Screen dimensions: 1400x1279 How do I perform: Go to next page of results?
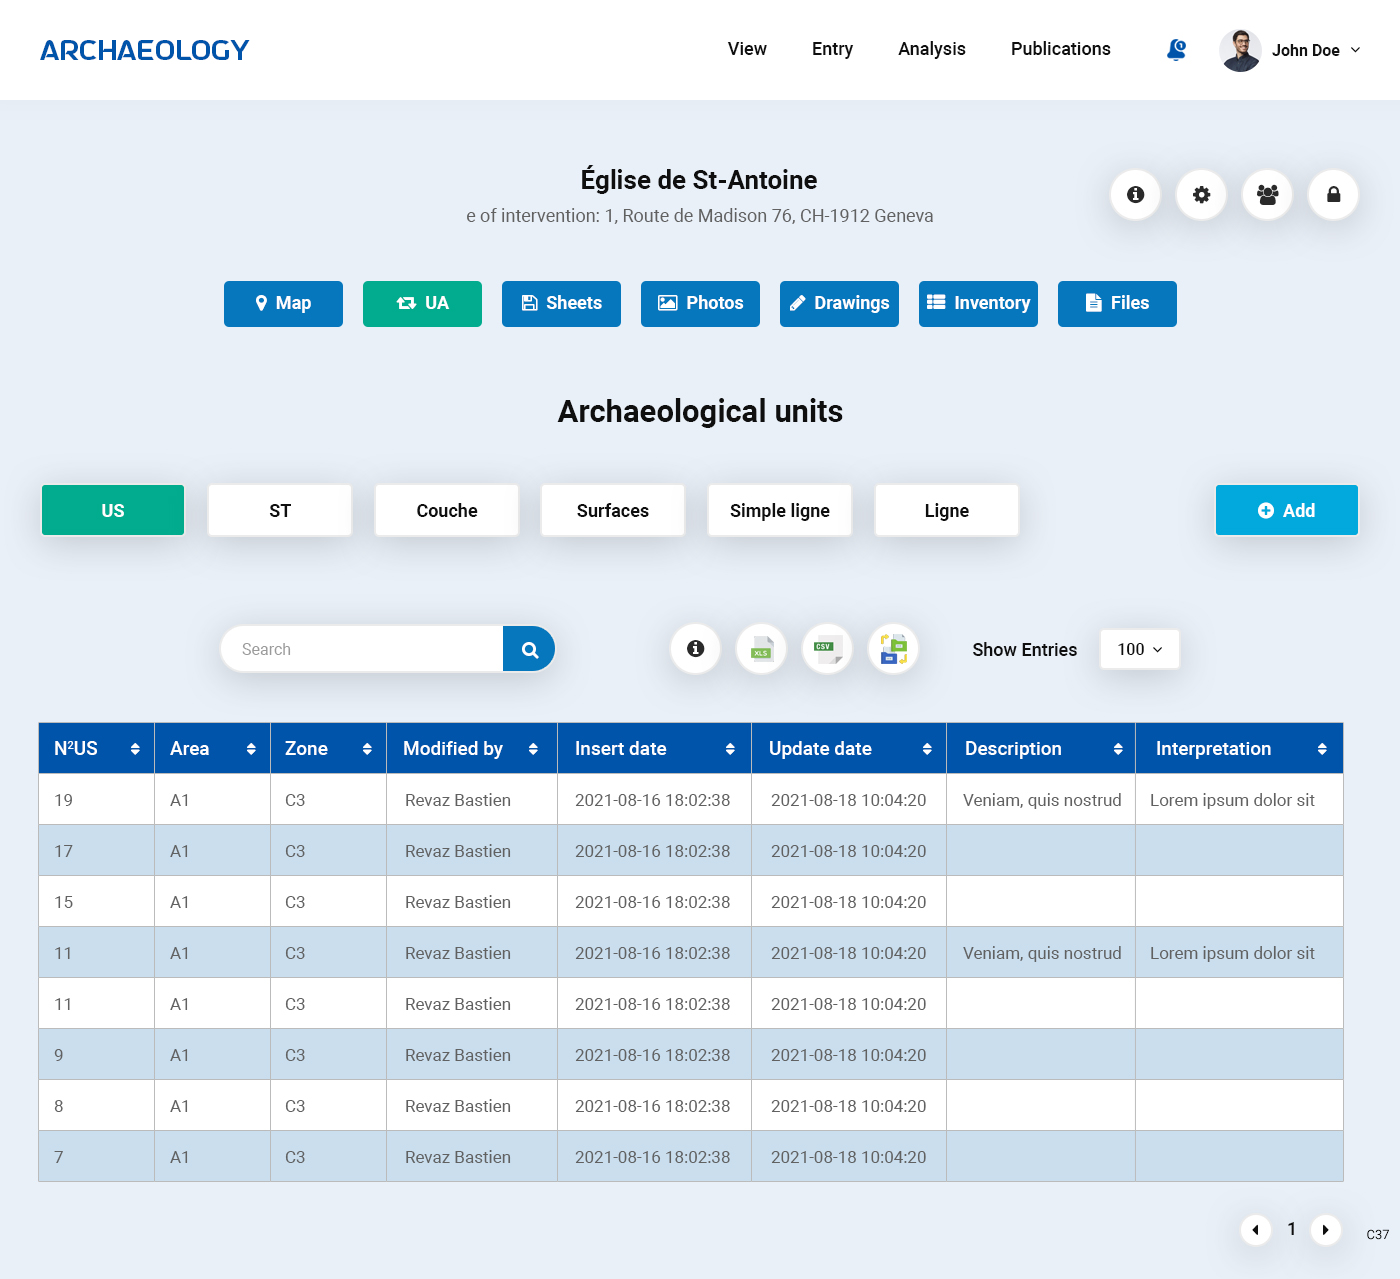pyautogui.click(x=1326, y=1230)
